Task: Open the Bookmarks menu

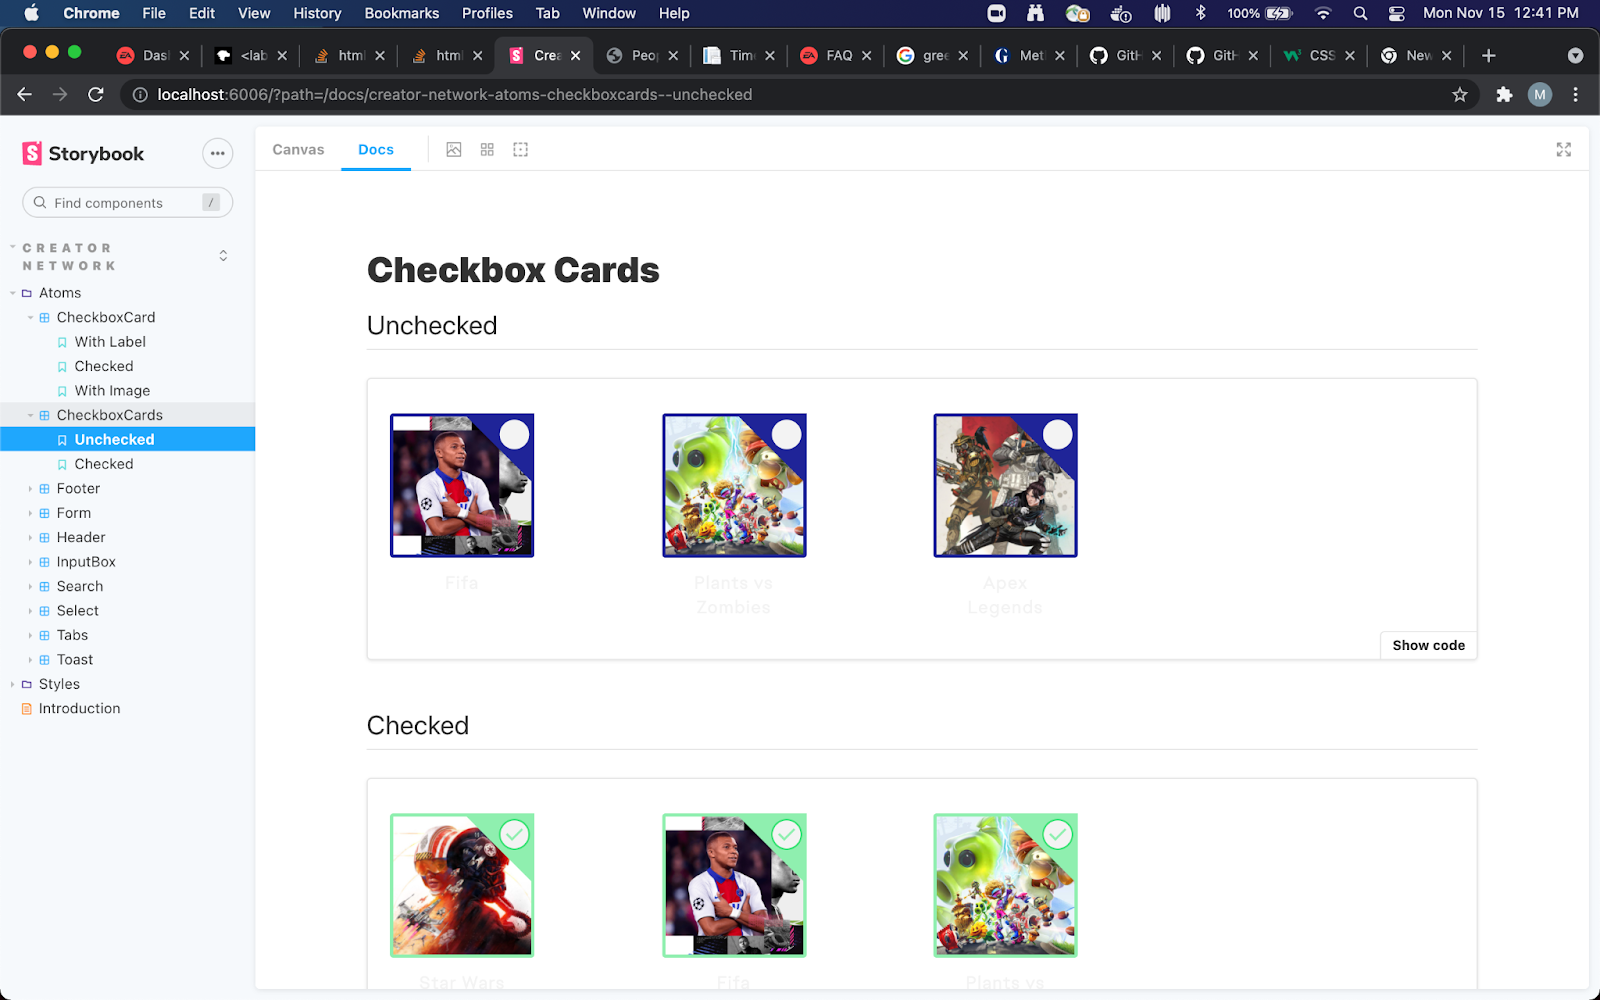Action: [402, 13]
